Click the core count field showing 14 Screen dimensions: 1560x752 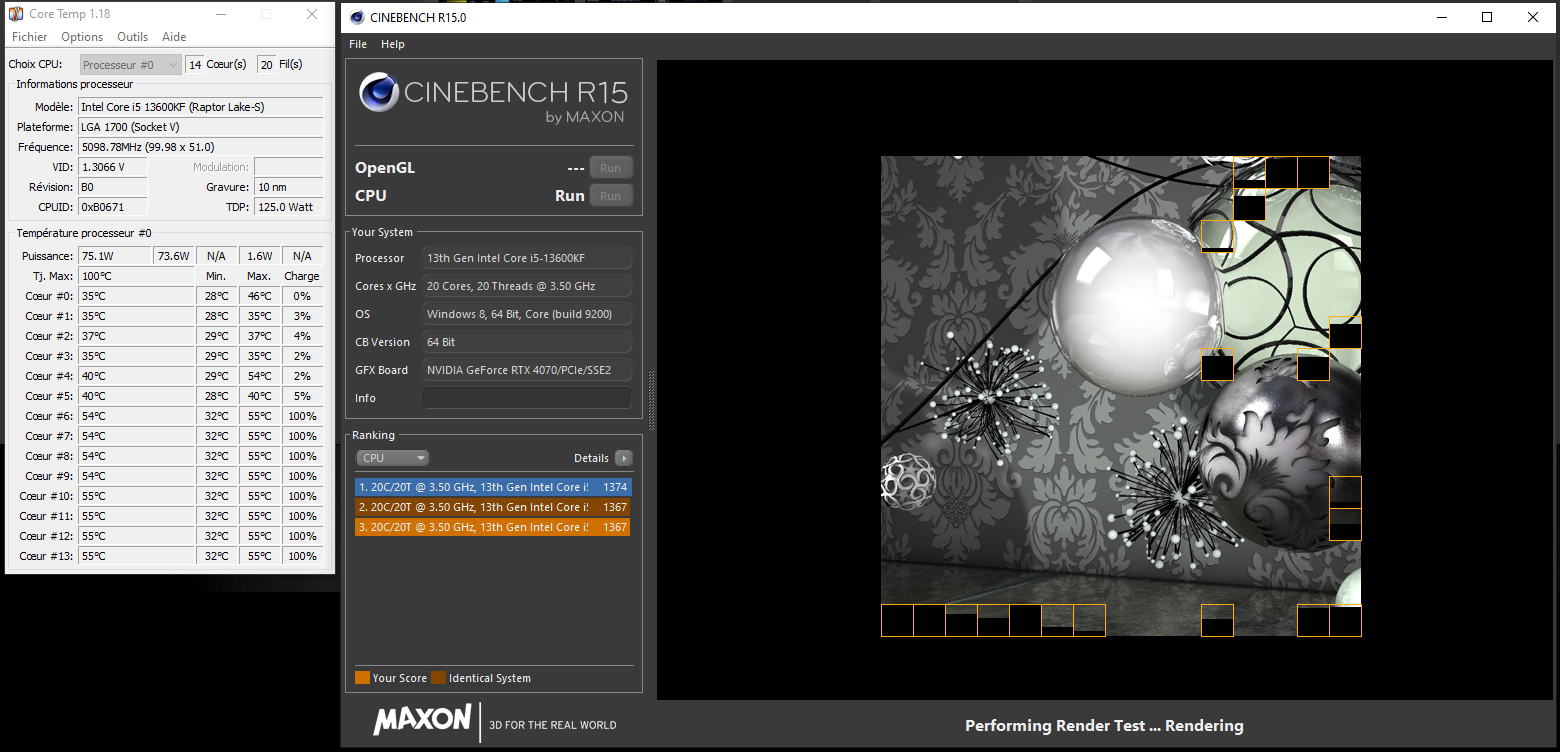pos(194,64)
